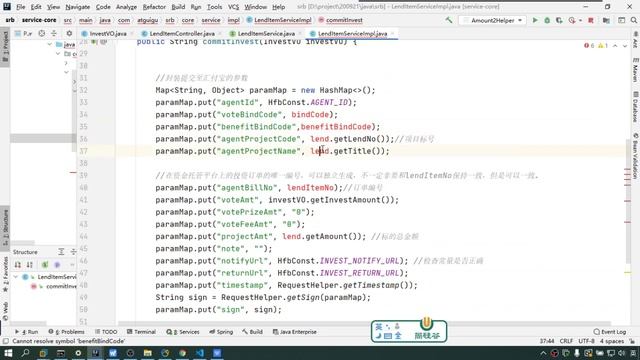
Task: Open File Explorer from taskbar
Action: (x=148, y=353)
